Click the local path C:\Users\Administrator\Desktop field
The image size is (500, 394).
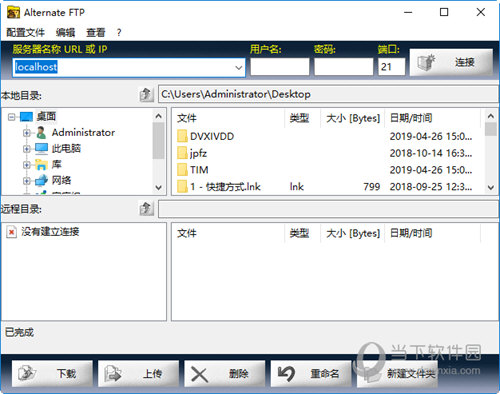click(328, 94)
